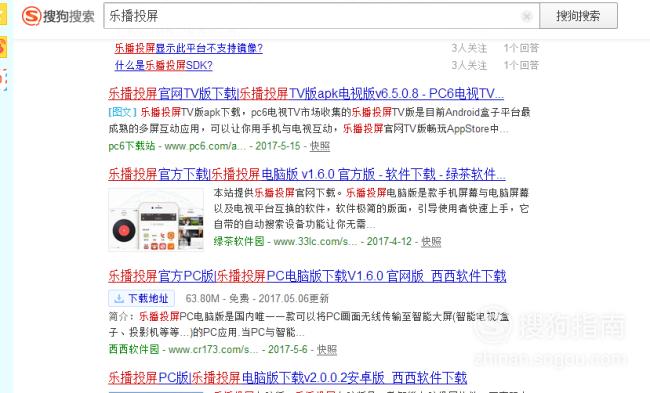Click the 搜狗搜索 search button
The height and width of the screenshot is (393, 650).
coord(578,16)
